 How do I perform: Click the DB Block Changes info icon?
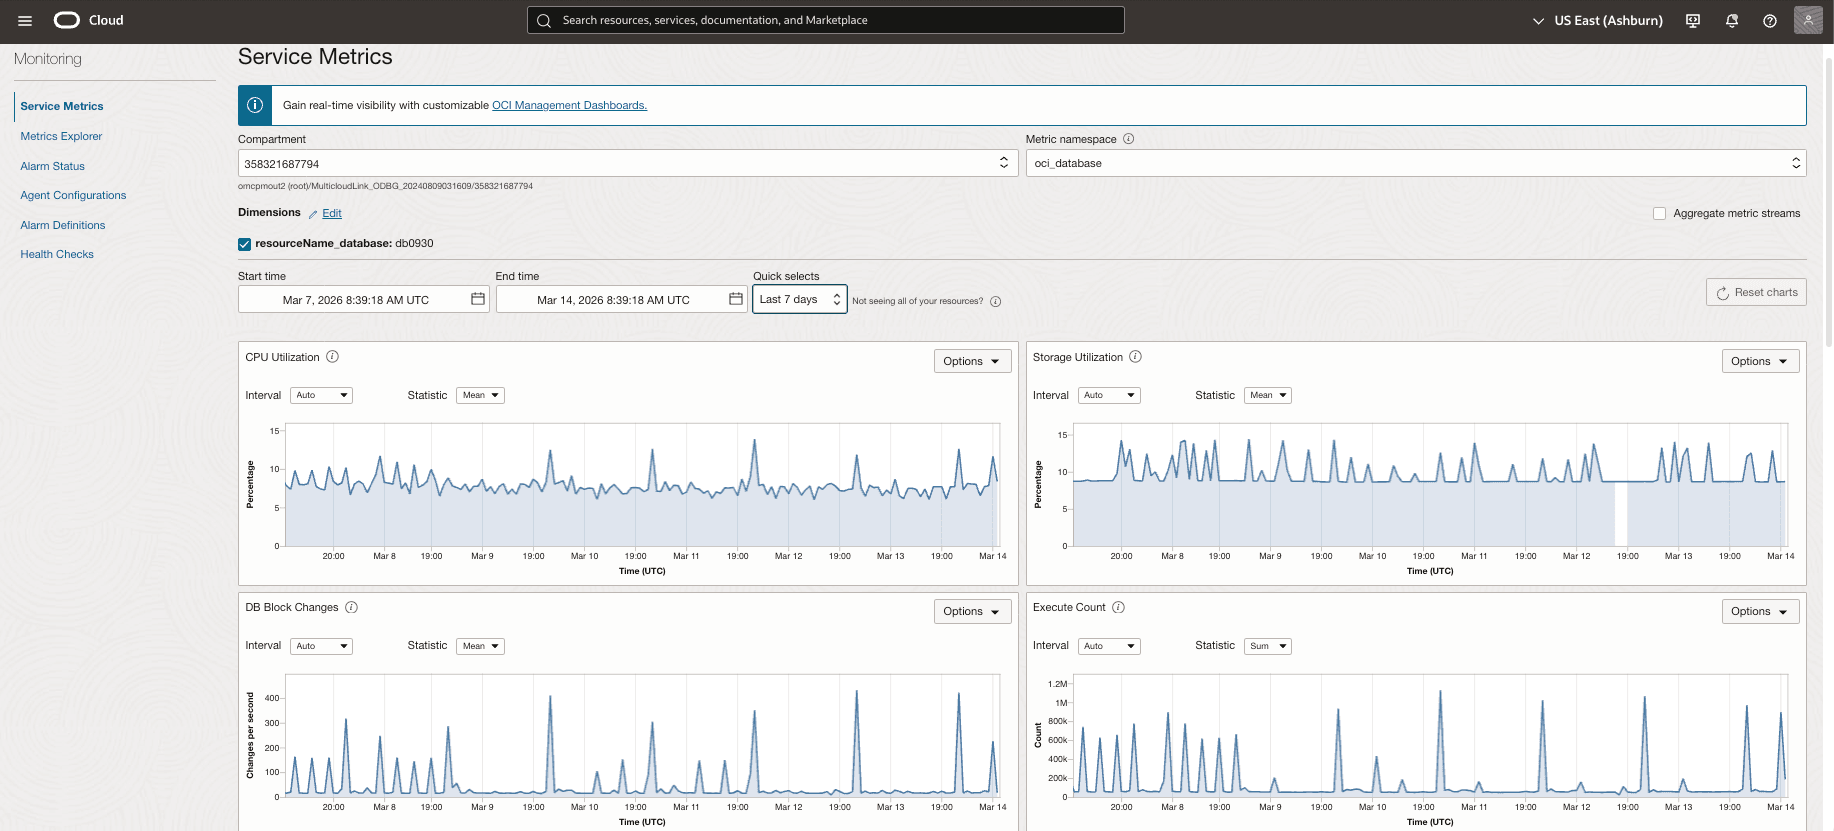click(x=352, y=607)
